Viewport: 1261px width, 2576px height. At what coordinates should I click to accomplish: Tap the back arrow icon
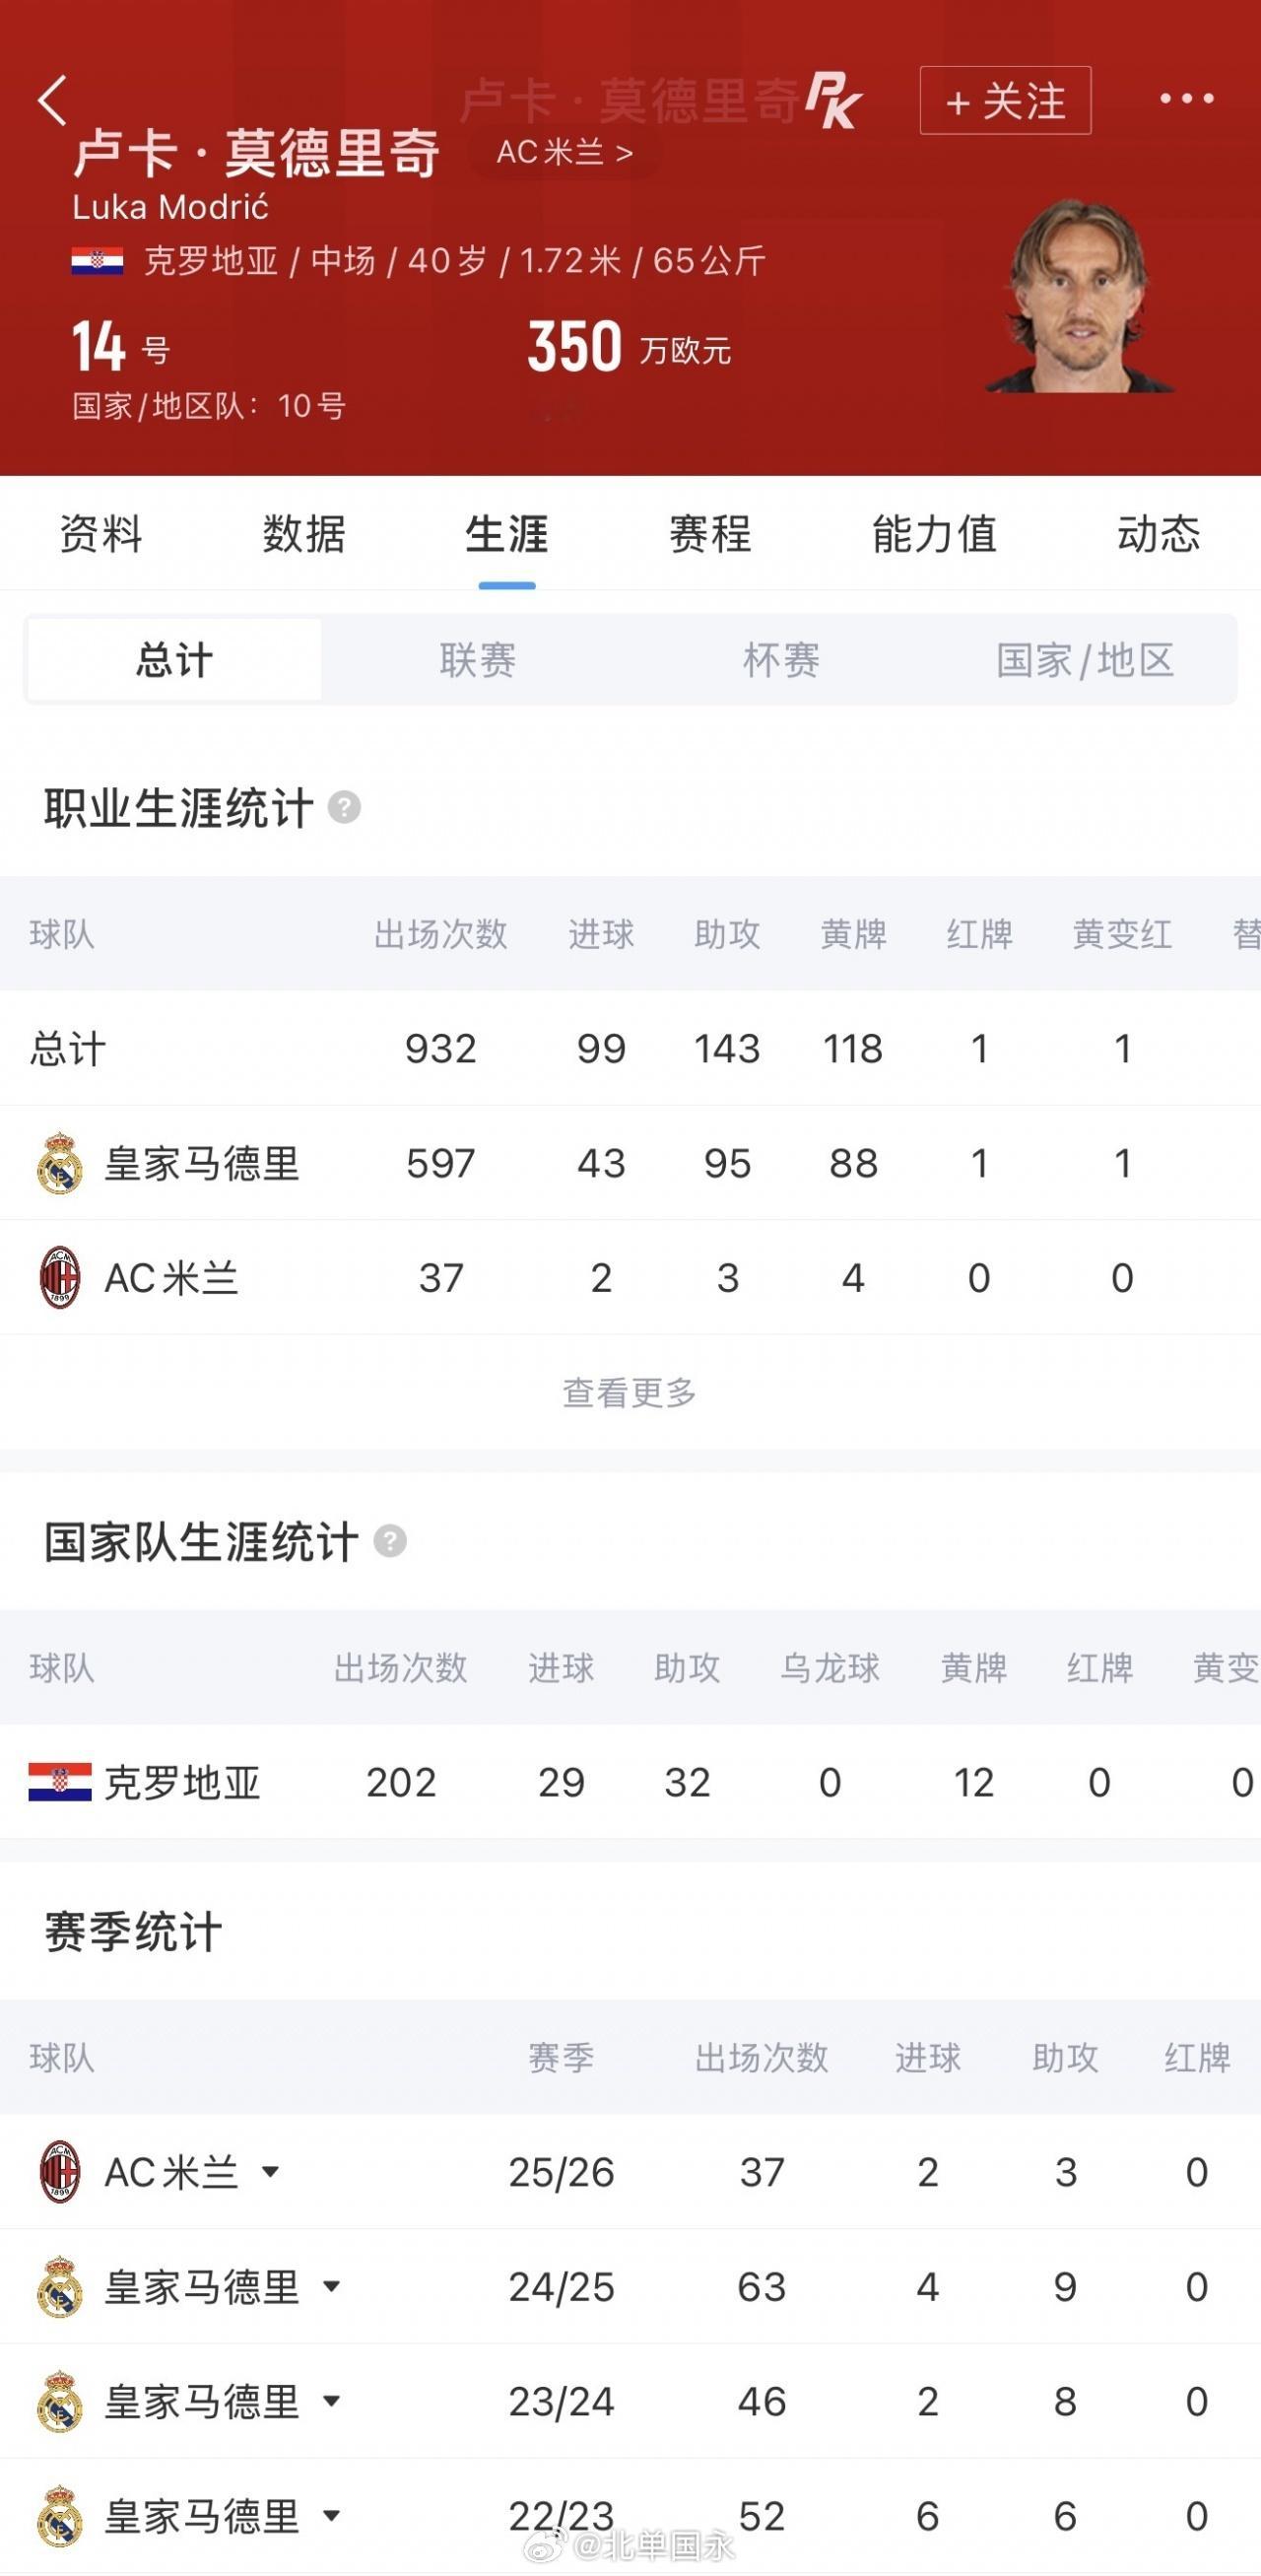click(52, 100)
